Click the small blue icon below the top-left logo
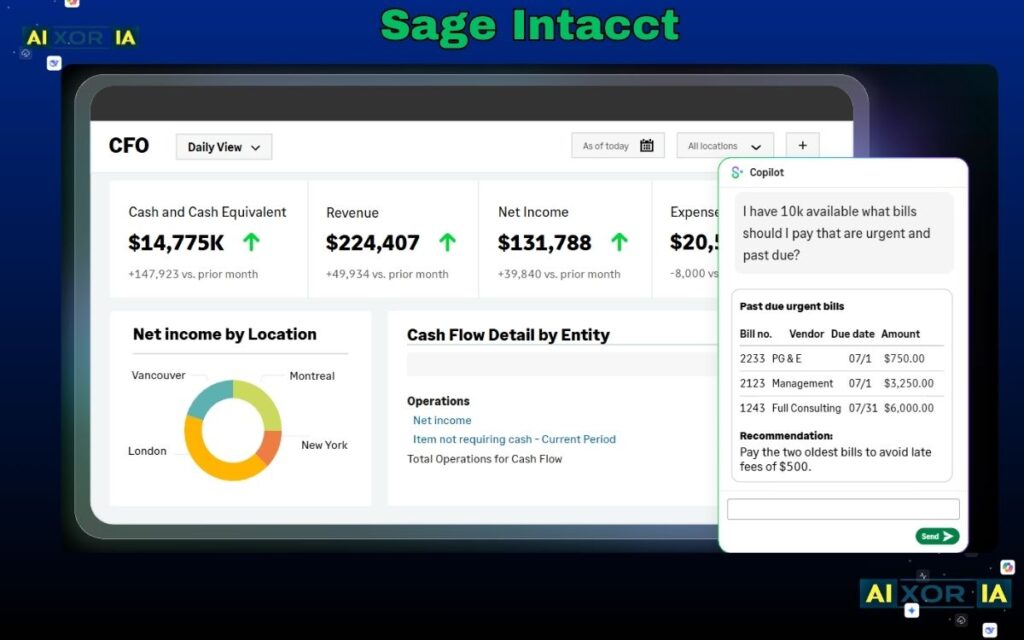 click(52, 63)
